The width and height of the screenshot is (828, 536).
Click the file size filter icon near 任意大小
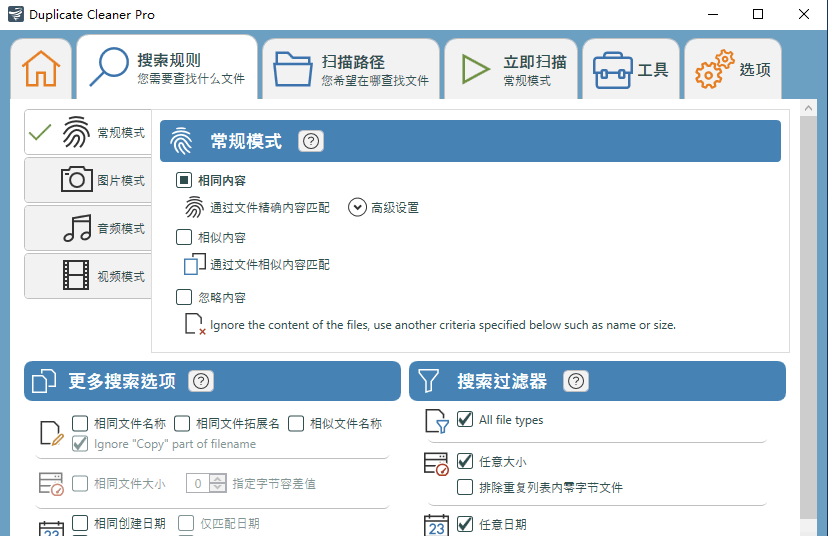click(436, 464)
